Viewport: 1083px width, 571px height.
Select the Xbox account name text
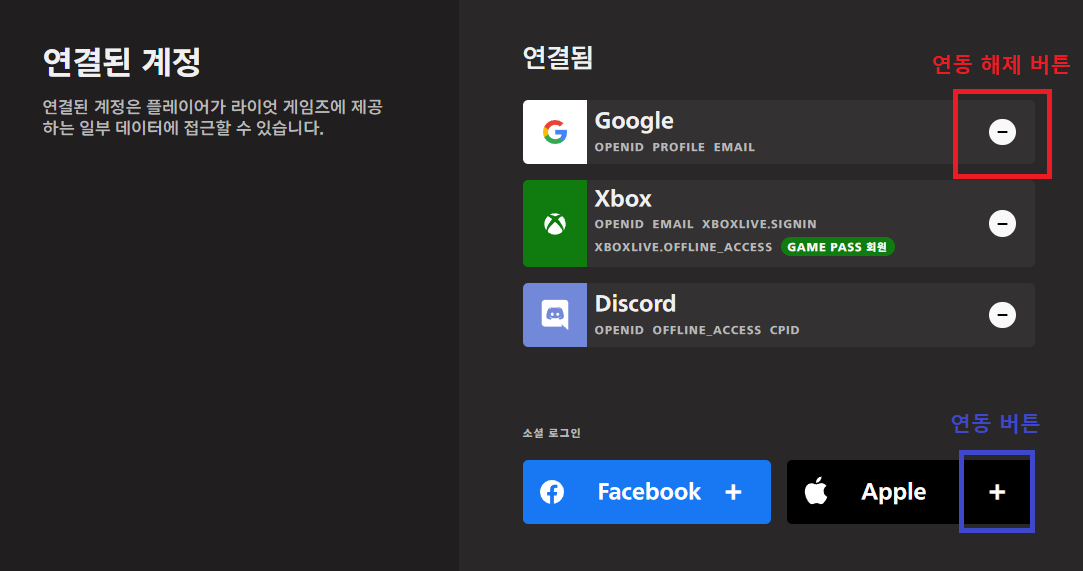pos(623,199)
